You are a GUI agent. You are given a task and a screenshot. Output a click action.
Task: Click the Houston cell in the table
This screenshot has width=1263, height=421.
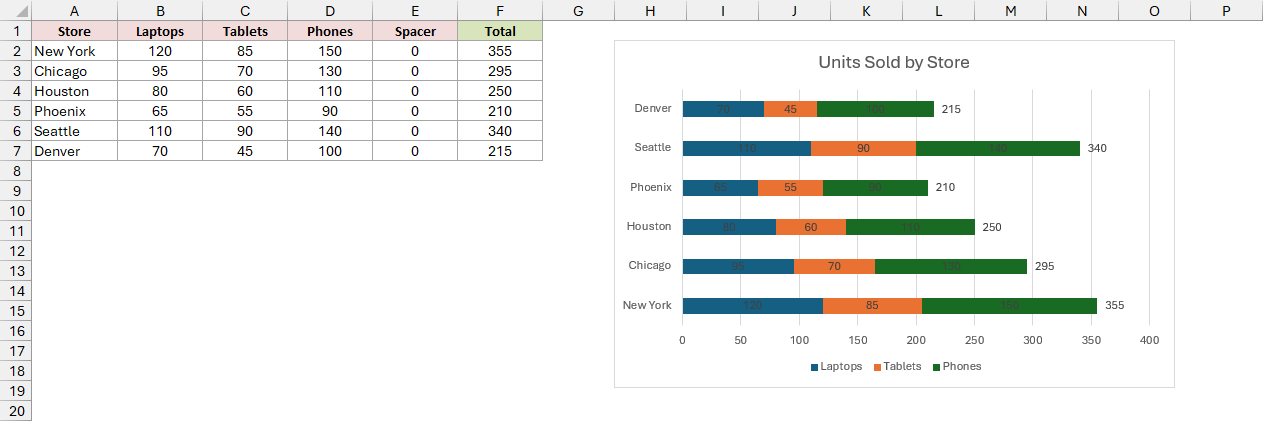tap(74, 91)
